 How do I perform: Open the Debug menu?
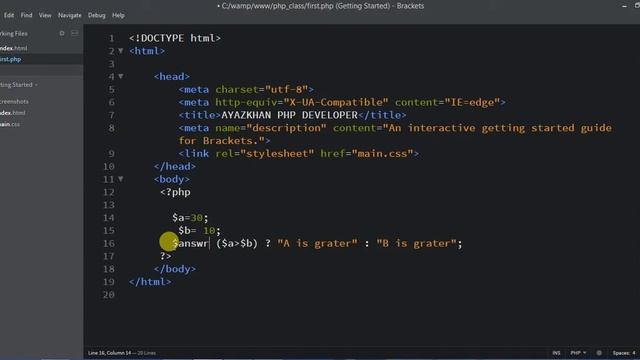tap(97, 15)
